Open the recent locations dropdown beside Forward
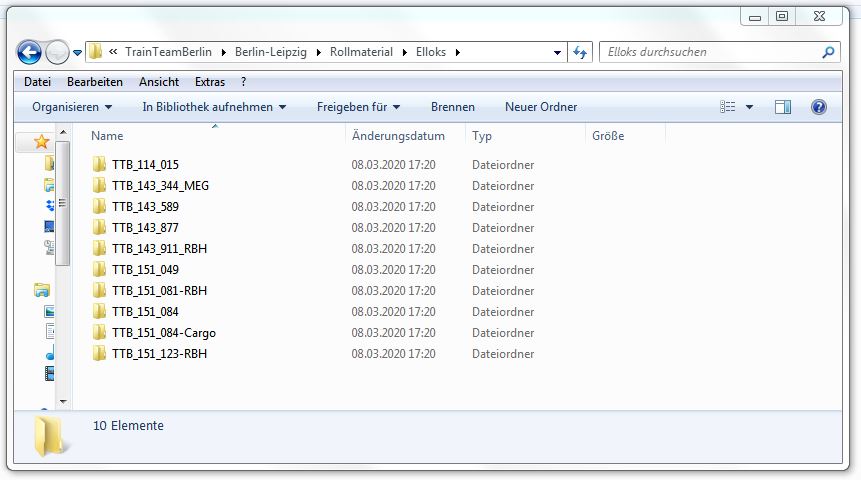Screen dimensions: 861x480 [77, 53]
